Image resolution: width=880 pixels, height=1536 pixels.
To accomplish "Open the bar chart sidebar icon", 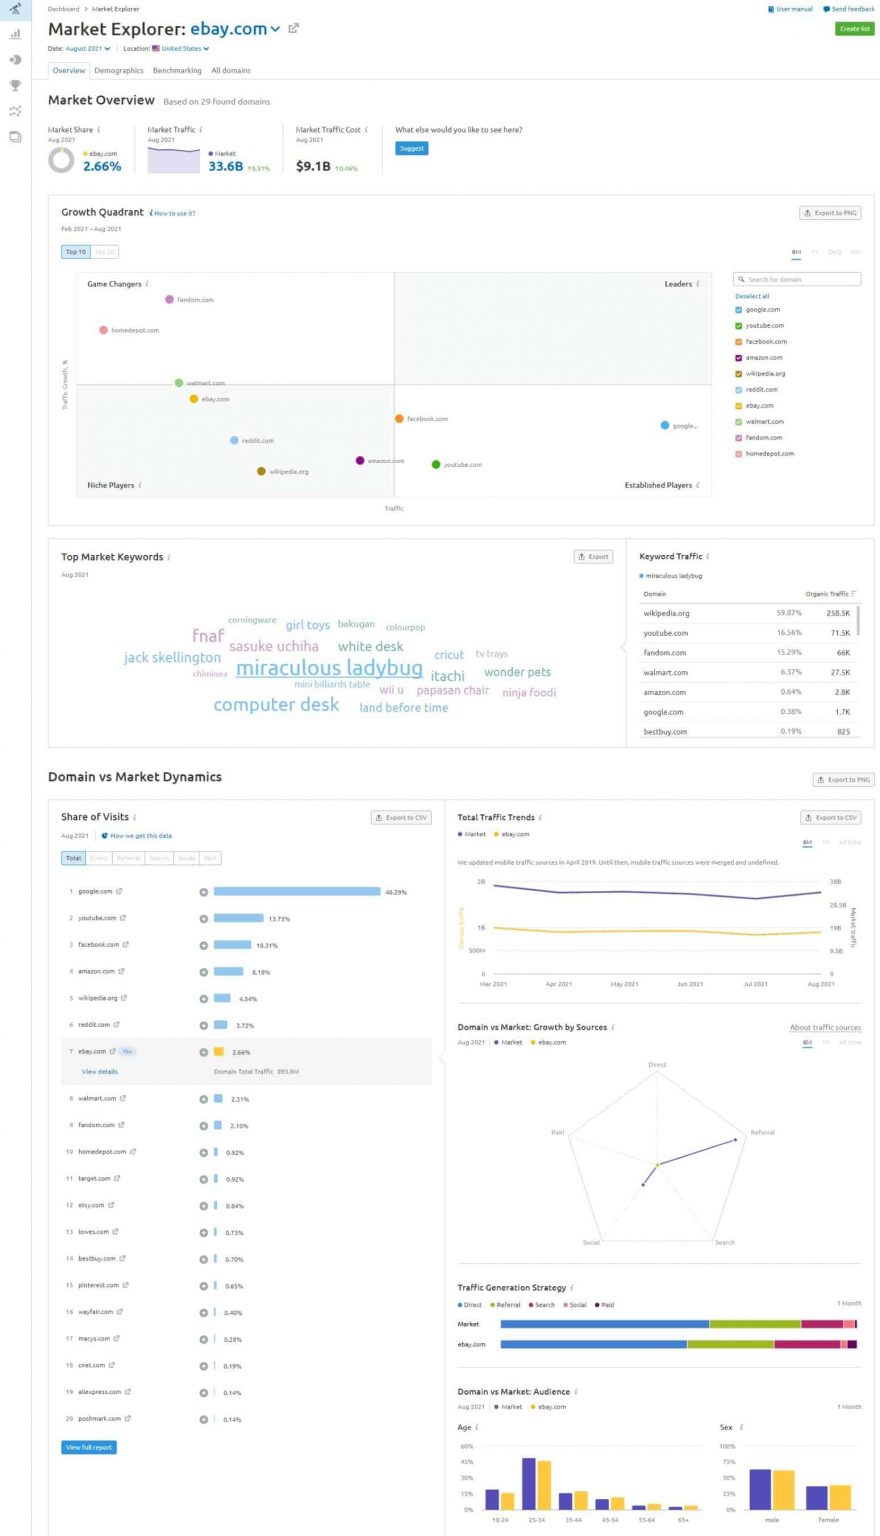I will tap(15, 34).
